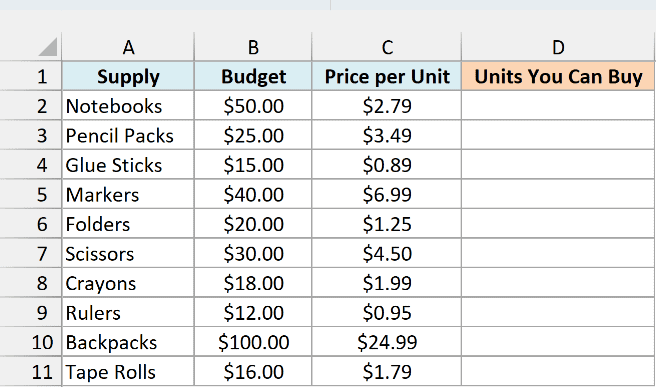Select the "Backpacks" cell
This screenshot has height=387, width=656.
[x=128, y=342]
